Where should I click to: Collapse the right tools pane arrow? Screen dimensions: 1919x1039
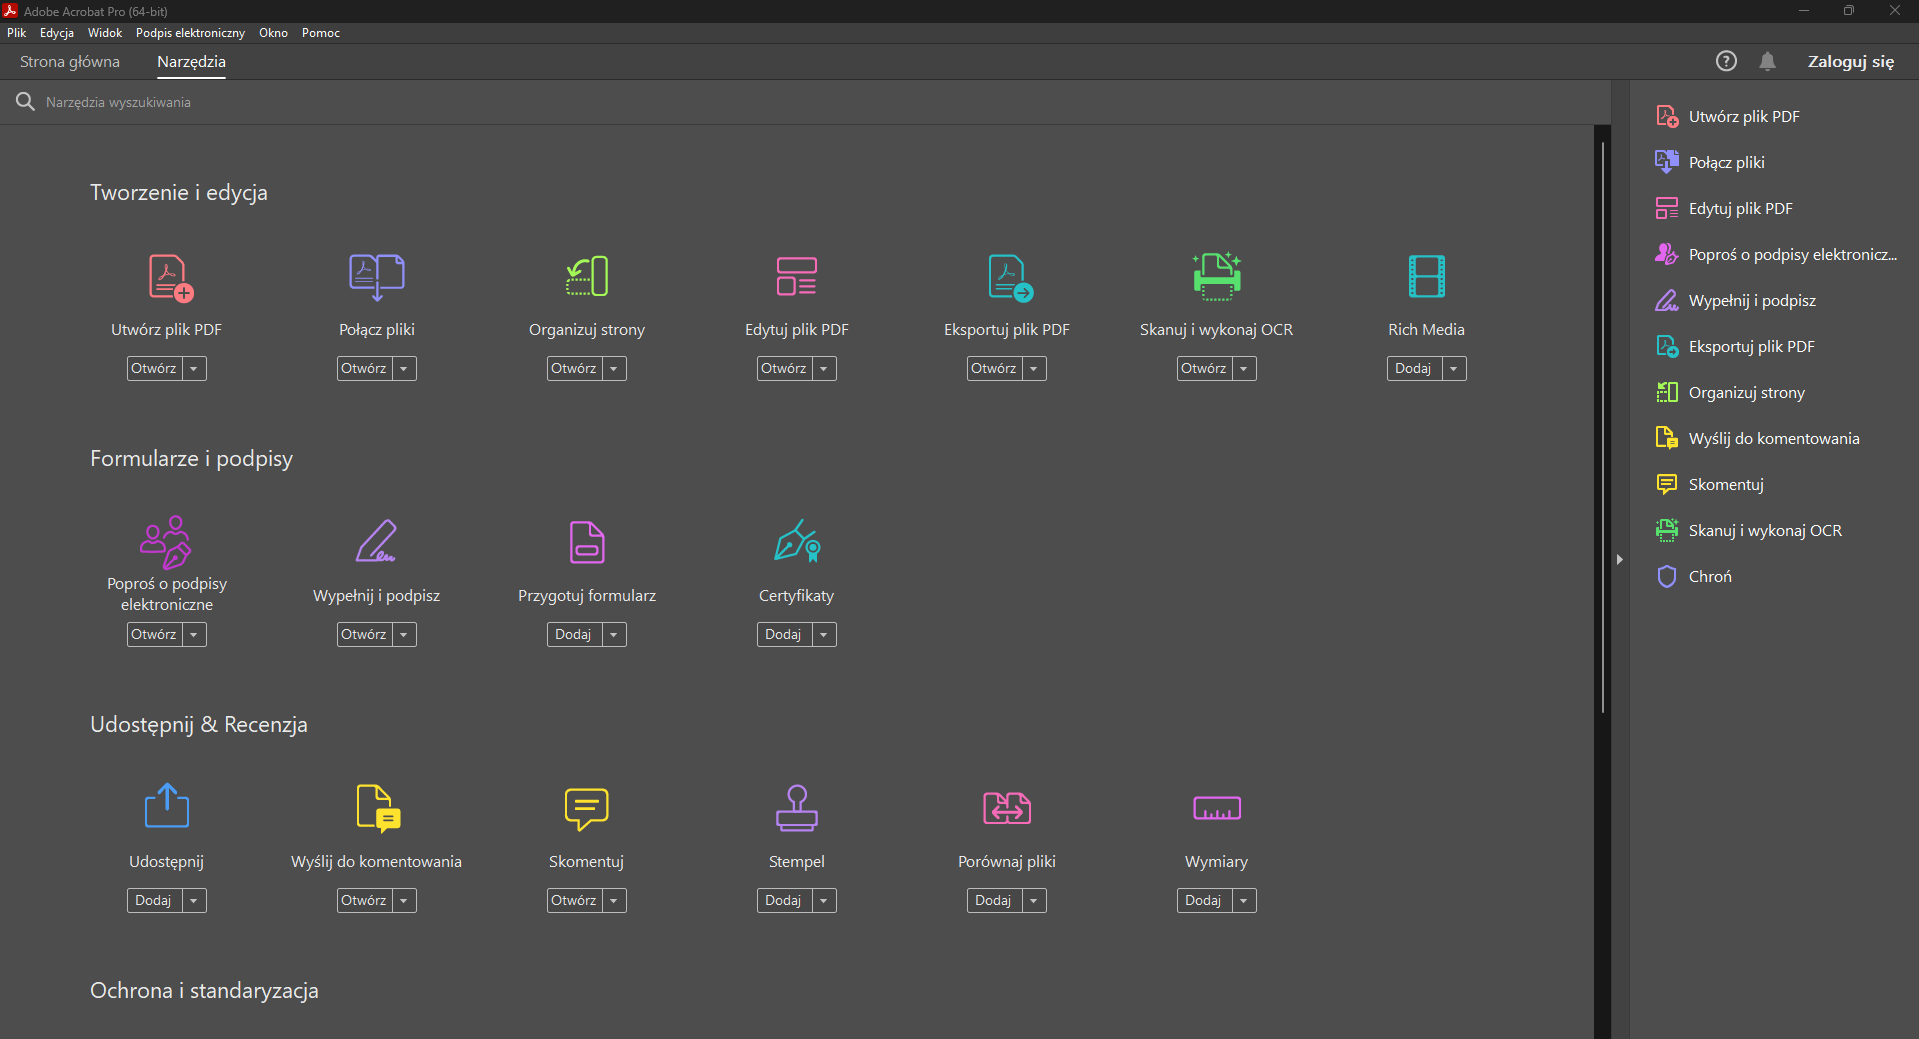tap(1620, 560)
